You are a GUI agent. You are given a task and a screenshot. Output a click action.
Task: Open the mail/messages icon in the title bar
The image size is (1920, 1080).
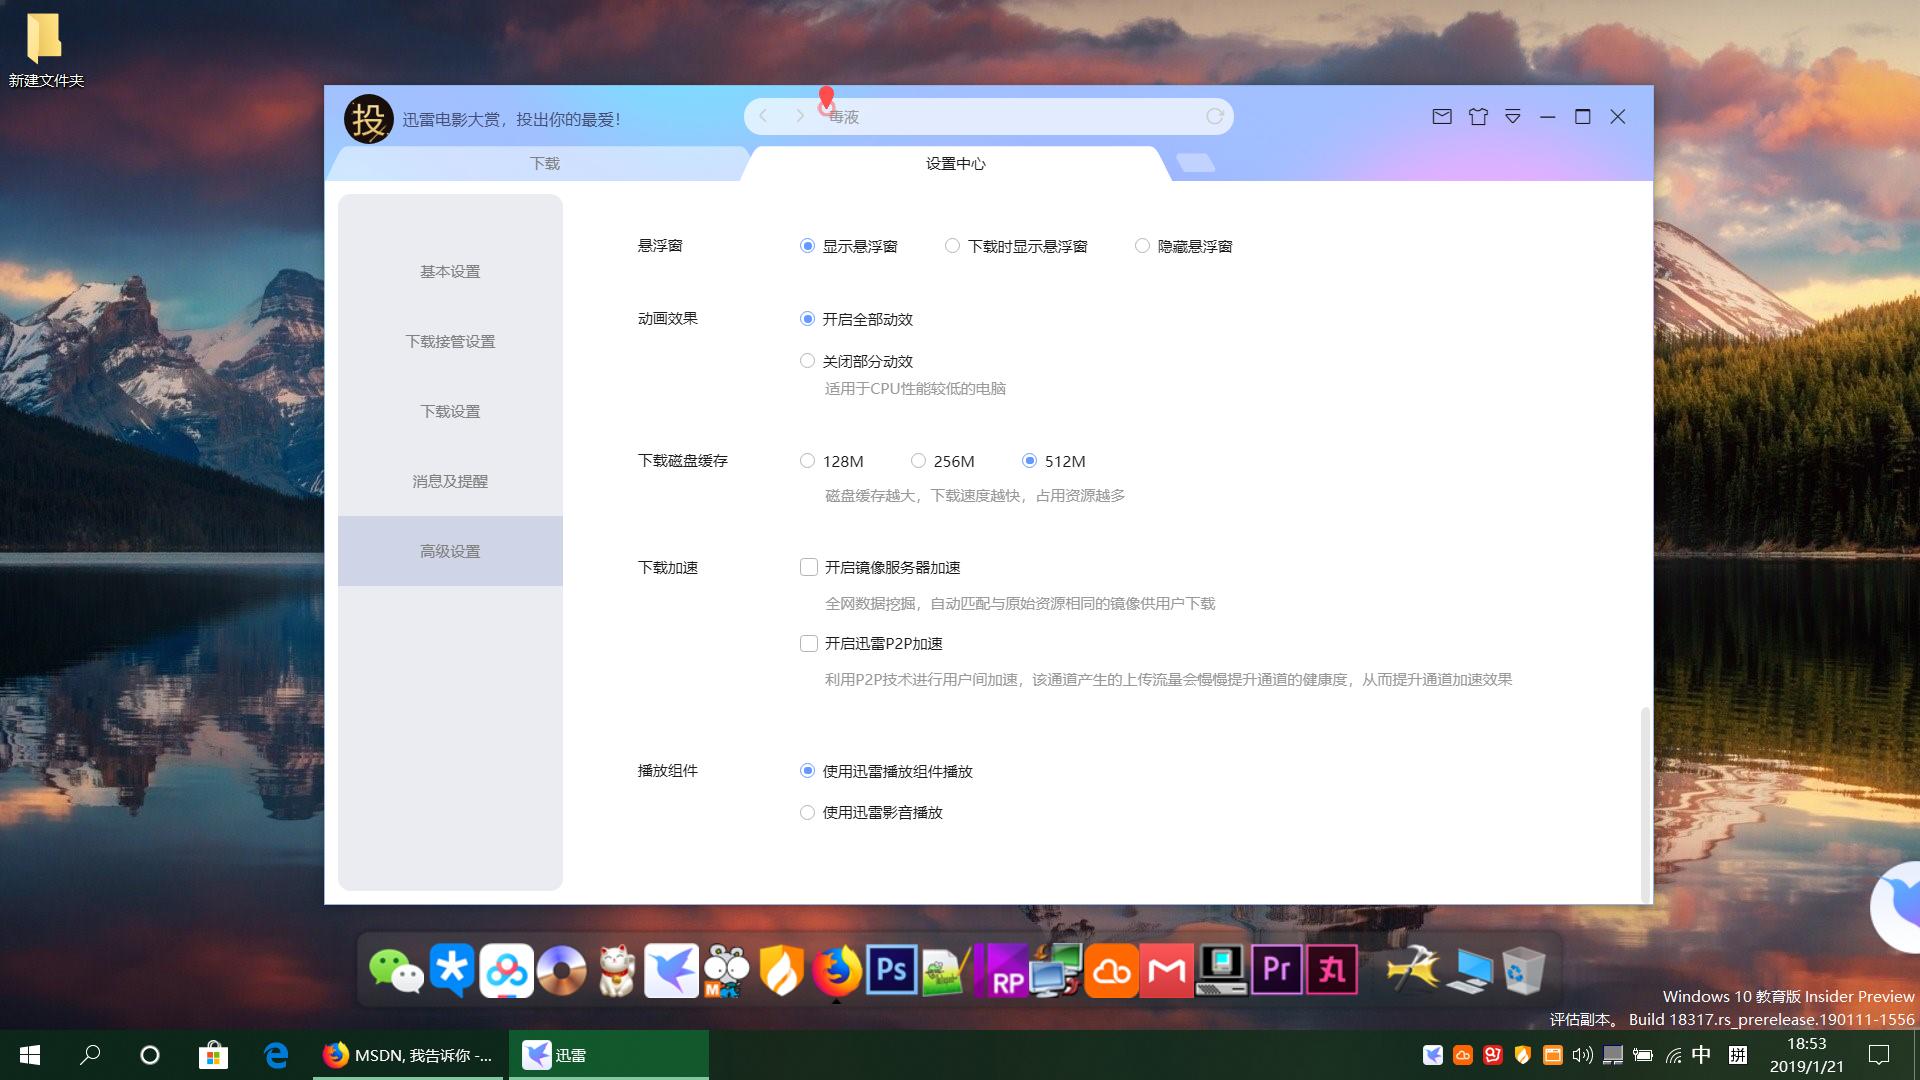pyautogui.click(x=1441, y=117)
